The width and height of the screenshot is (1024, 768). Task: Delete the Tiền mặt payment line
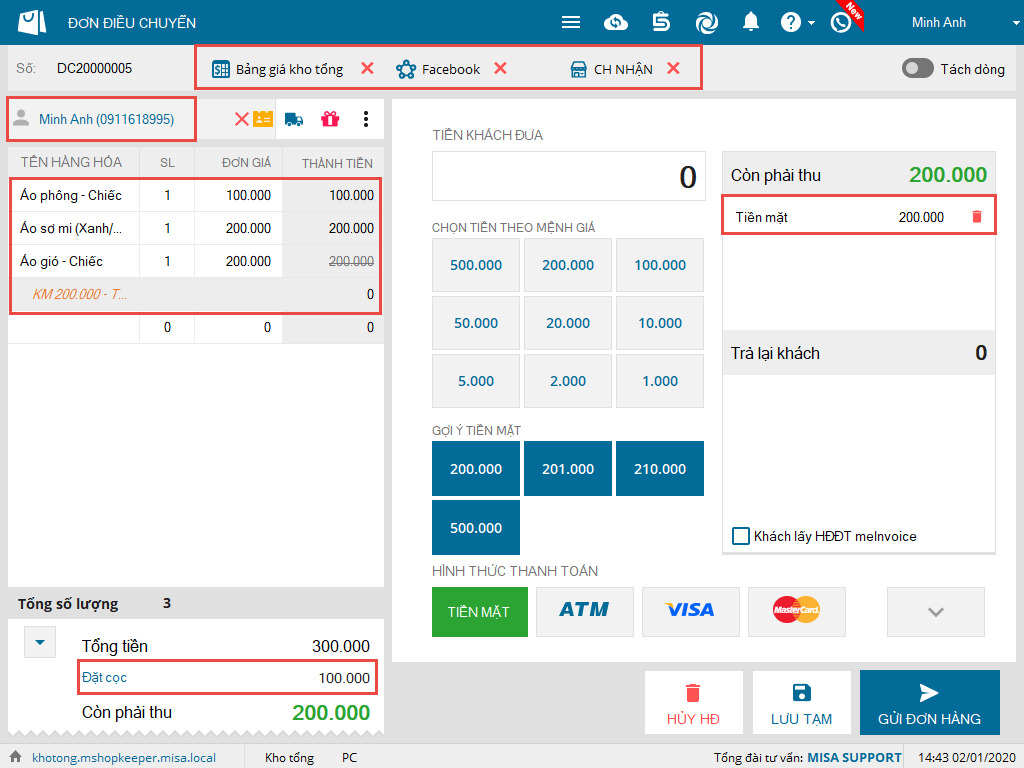977,216
